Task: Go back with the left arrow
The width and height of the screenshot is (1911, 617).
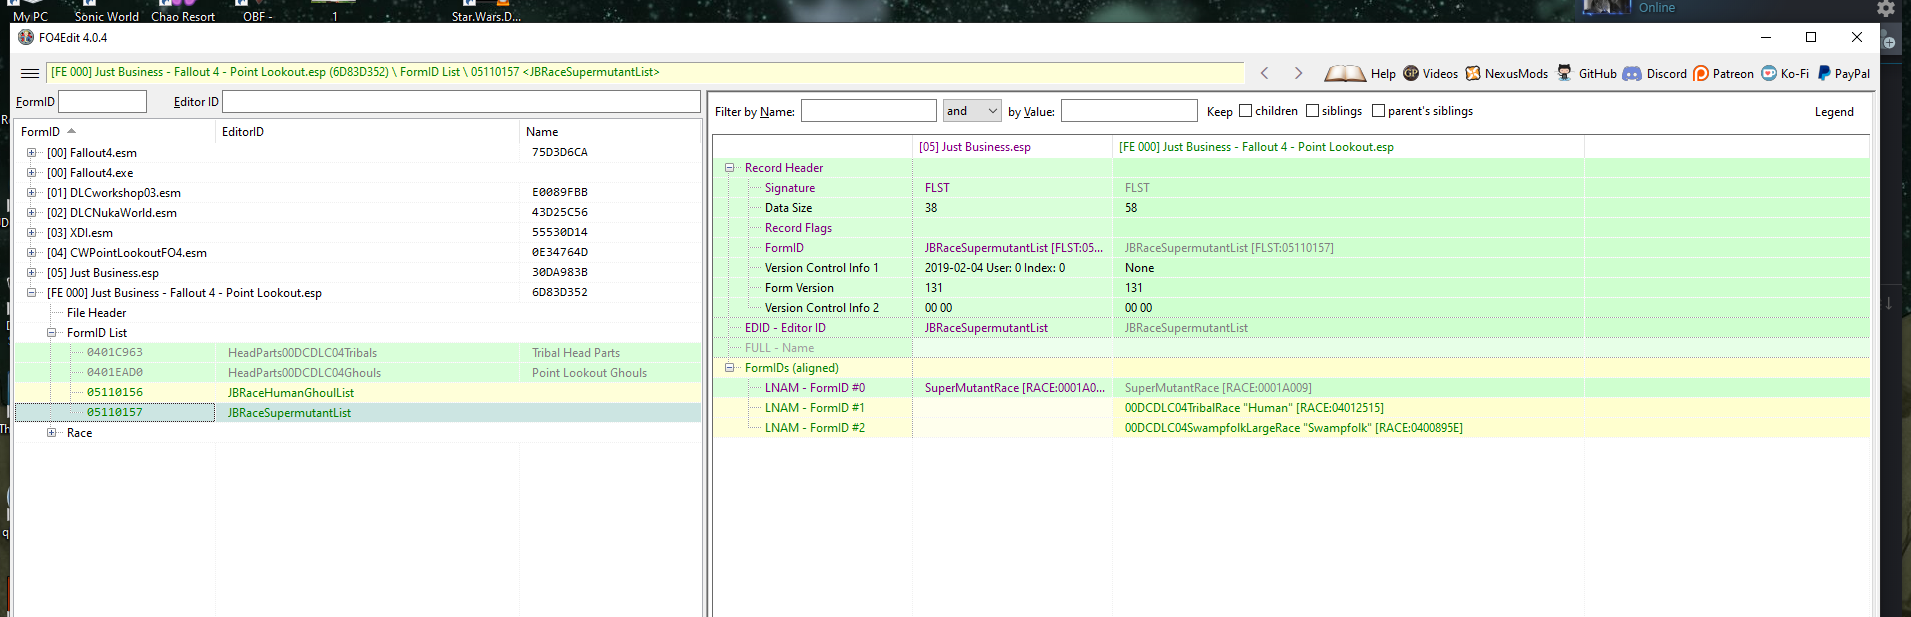Action: [x=1265, y=73]
